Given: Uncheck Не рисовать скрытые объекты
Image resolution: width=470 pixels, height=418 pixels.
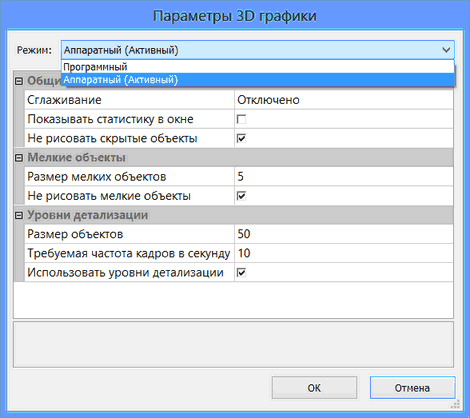Looking at the screenshot, I should pyautogui.click(x=241, y=138).
